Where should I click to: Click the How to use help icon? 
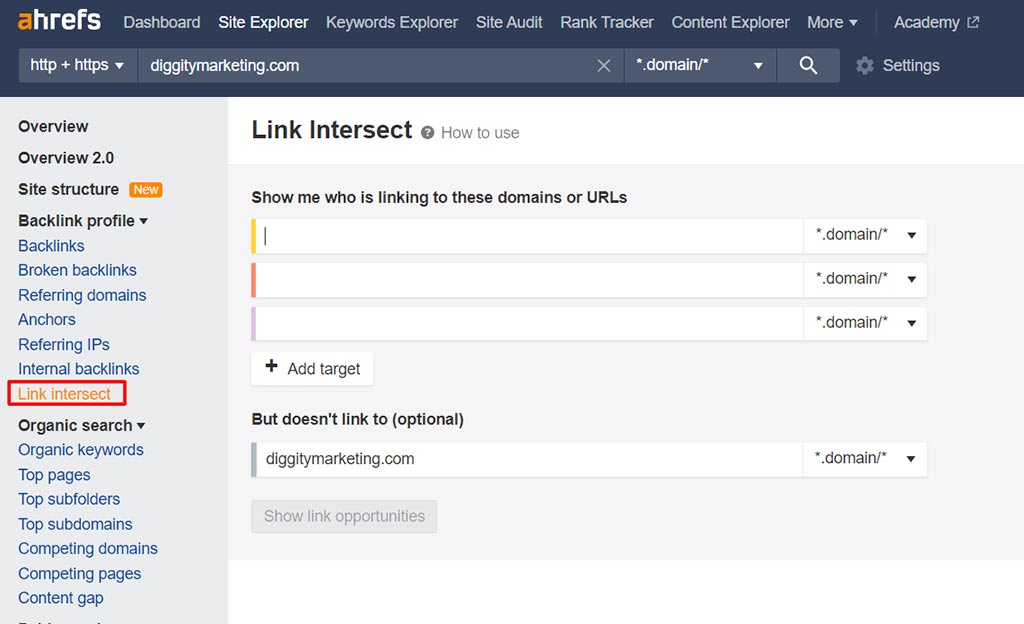[428, 133]
